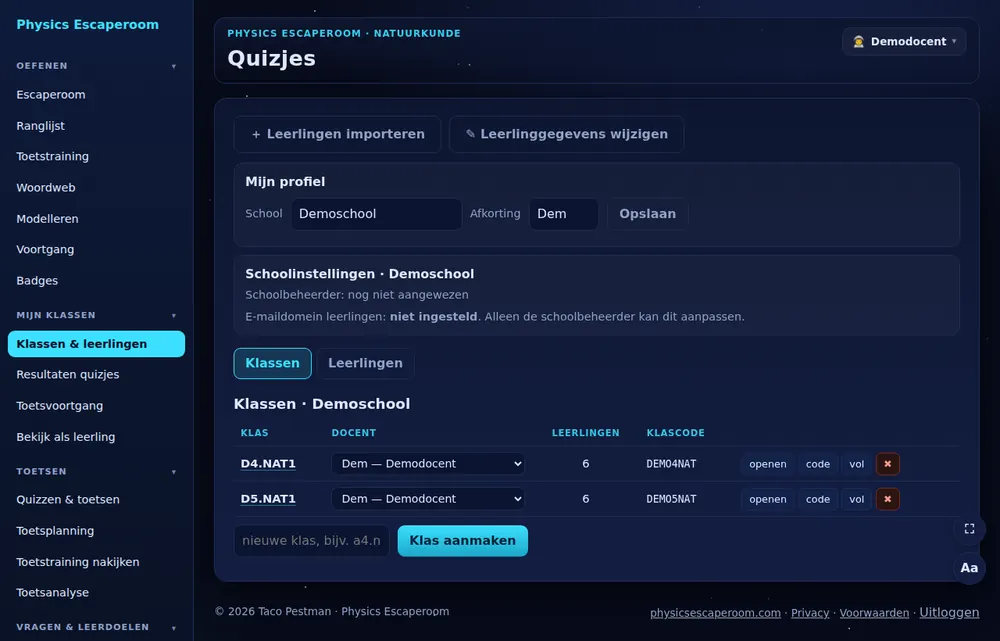The height and width of the screenshot is (641, 1000).
Task: Click vol button for D4.NAT1
Action: tap(857, 464)
